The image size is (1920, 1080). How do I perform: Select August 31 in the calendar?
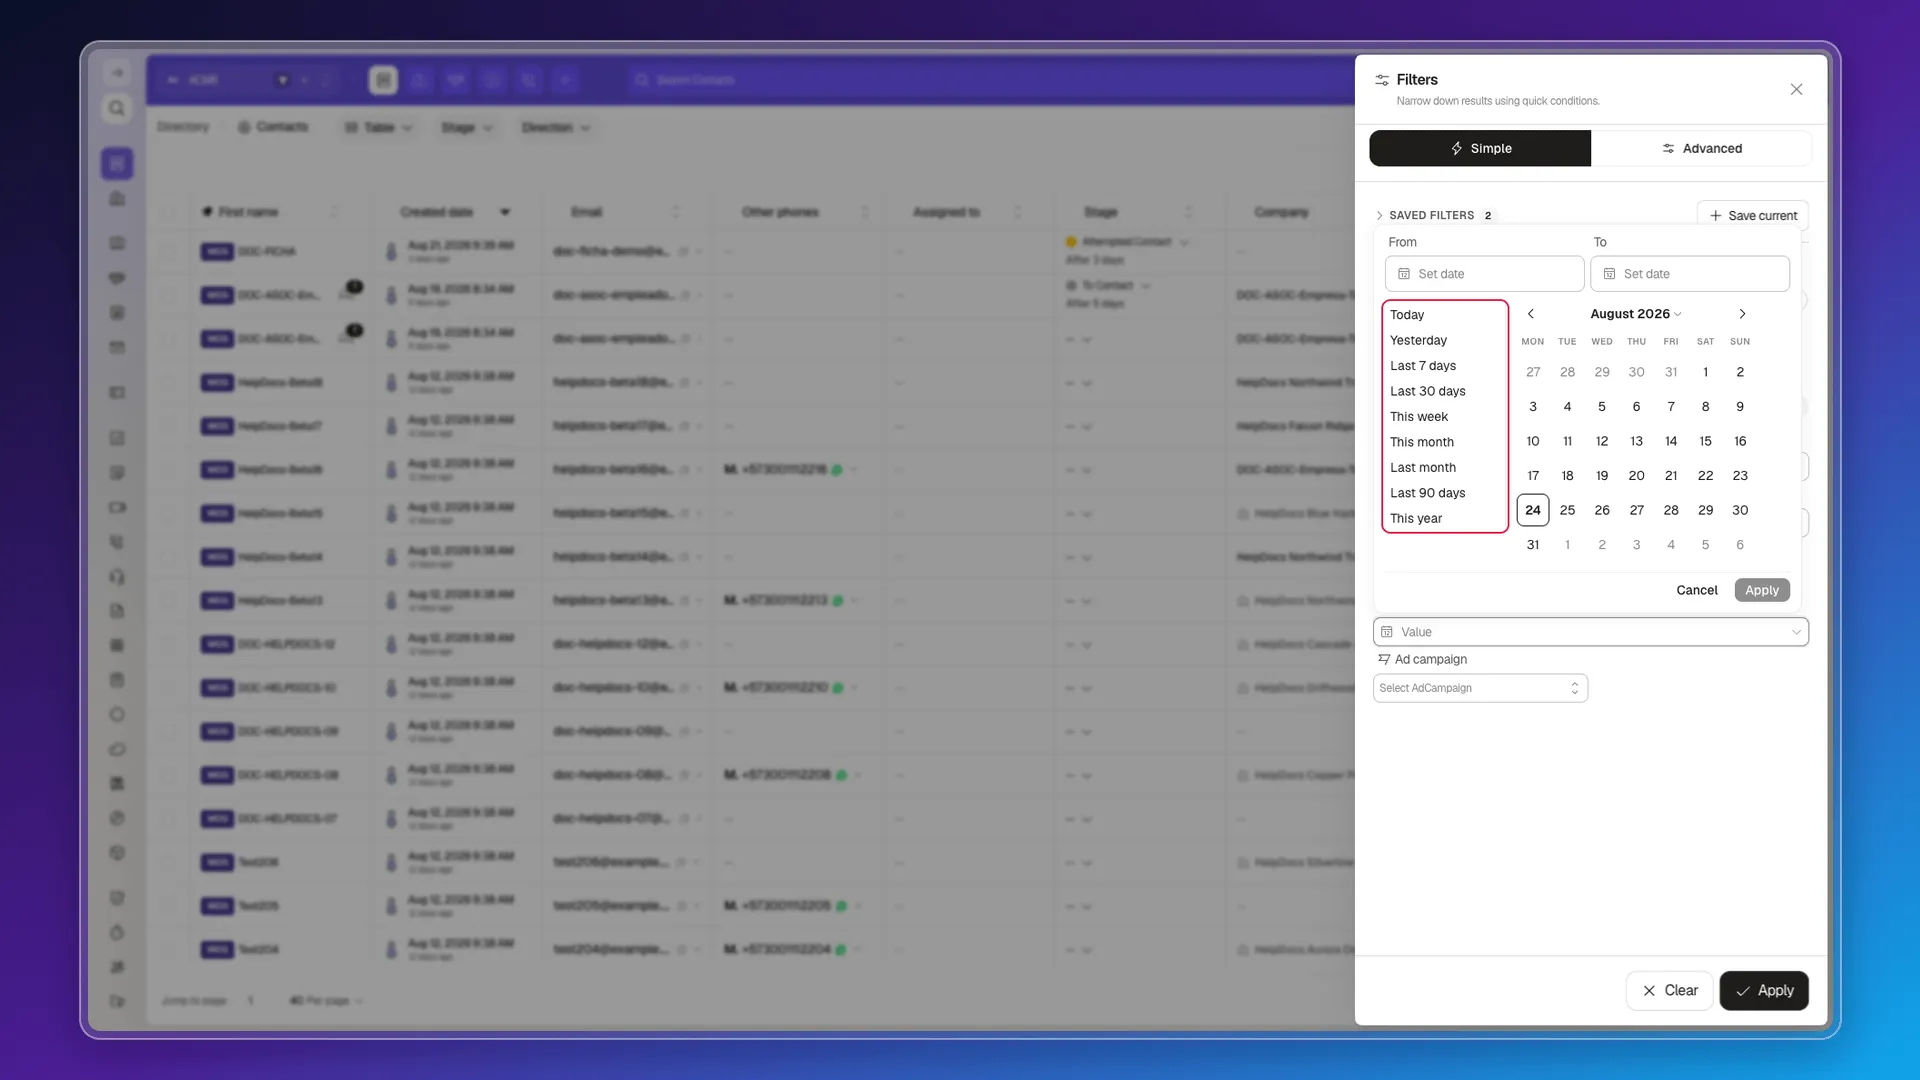(1533, 545)
